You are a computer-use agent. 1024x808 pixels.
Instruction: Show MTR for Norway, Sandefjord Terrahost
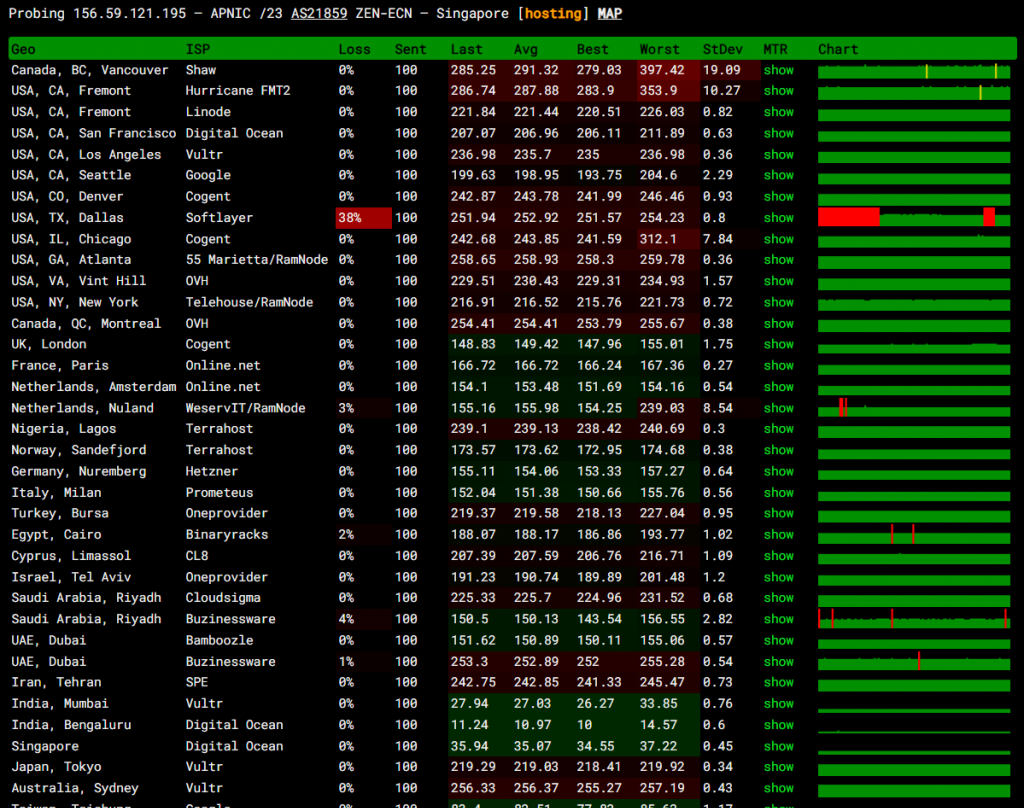click(778, 450)
